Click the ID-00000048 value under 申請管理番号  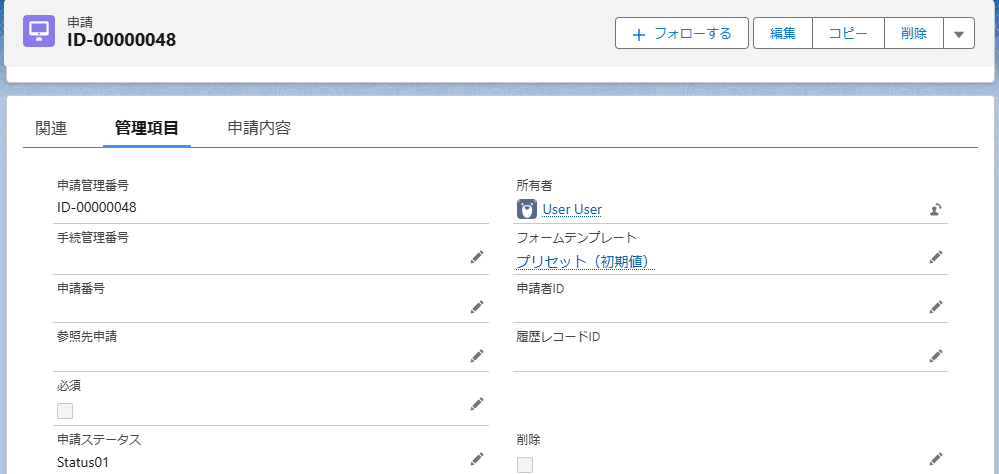[97, 207]
